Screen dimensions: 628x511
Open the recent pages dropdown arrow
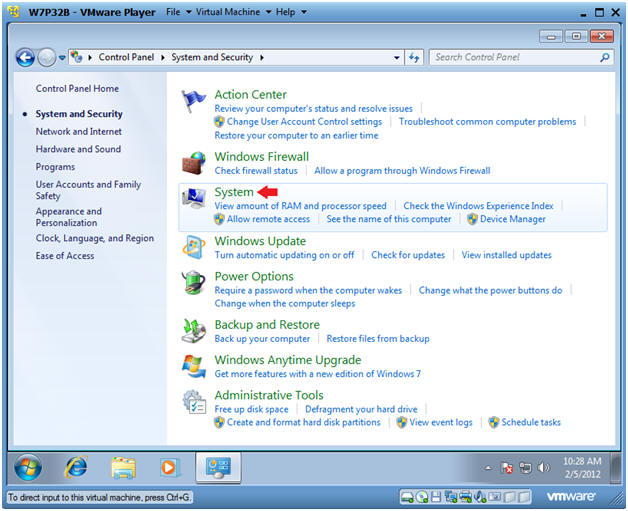(62, 58)
